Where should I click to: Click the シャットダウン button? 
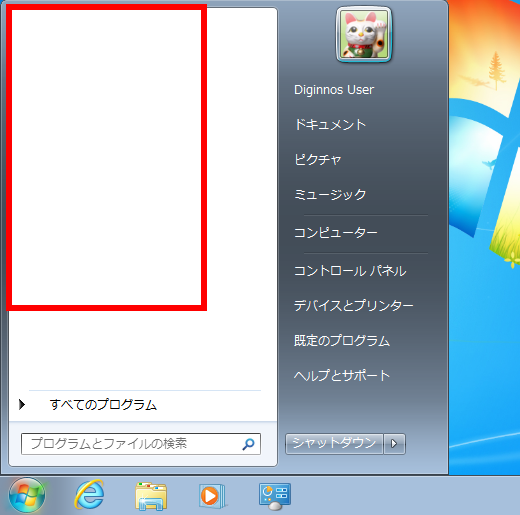[x=334, y=444]
